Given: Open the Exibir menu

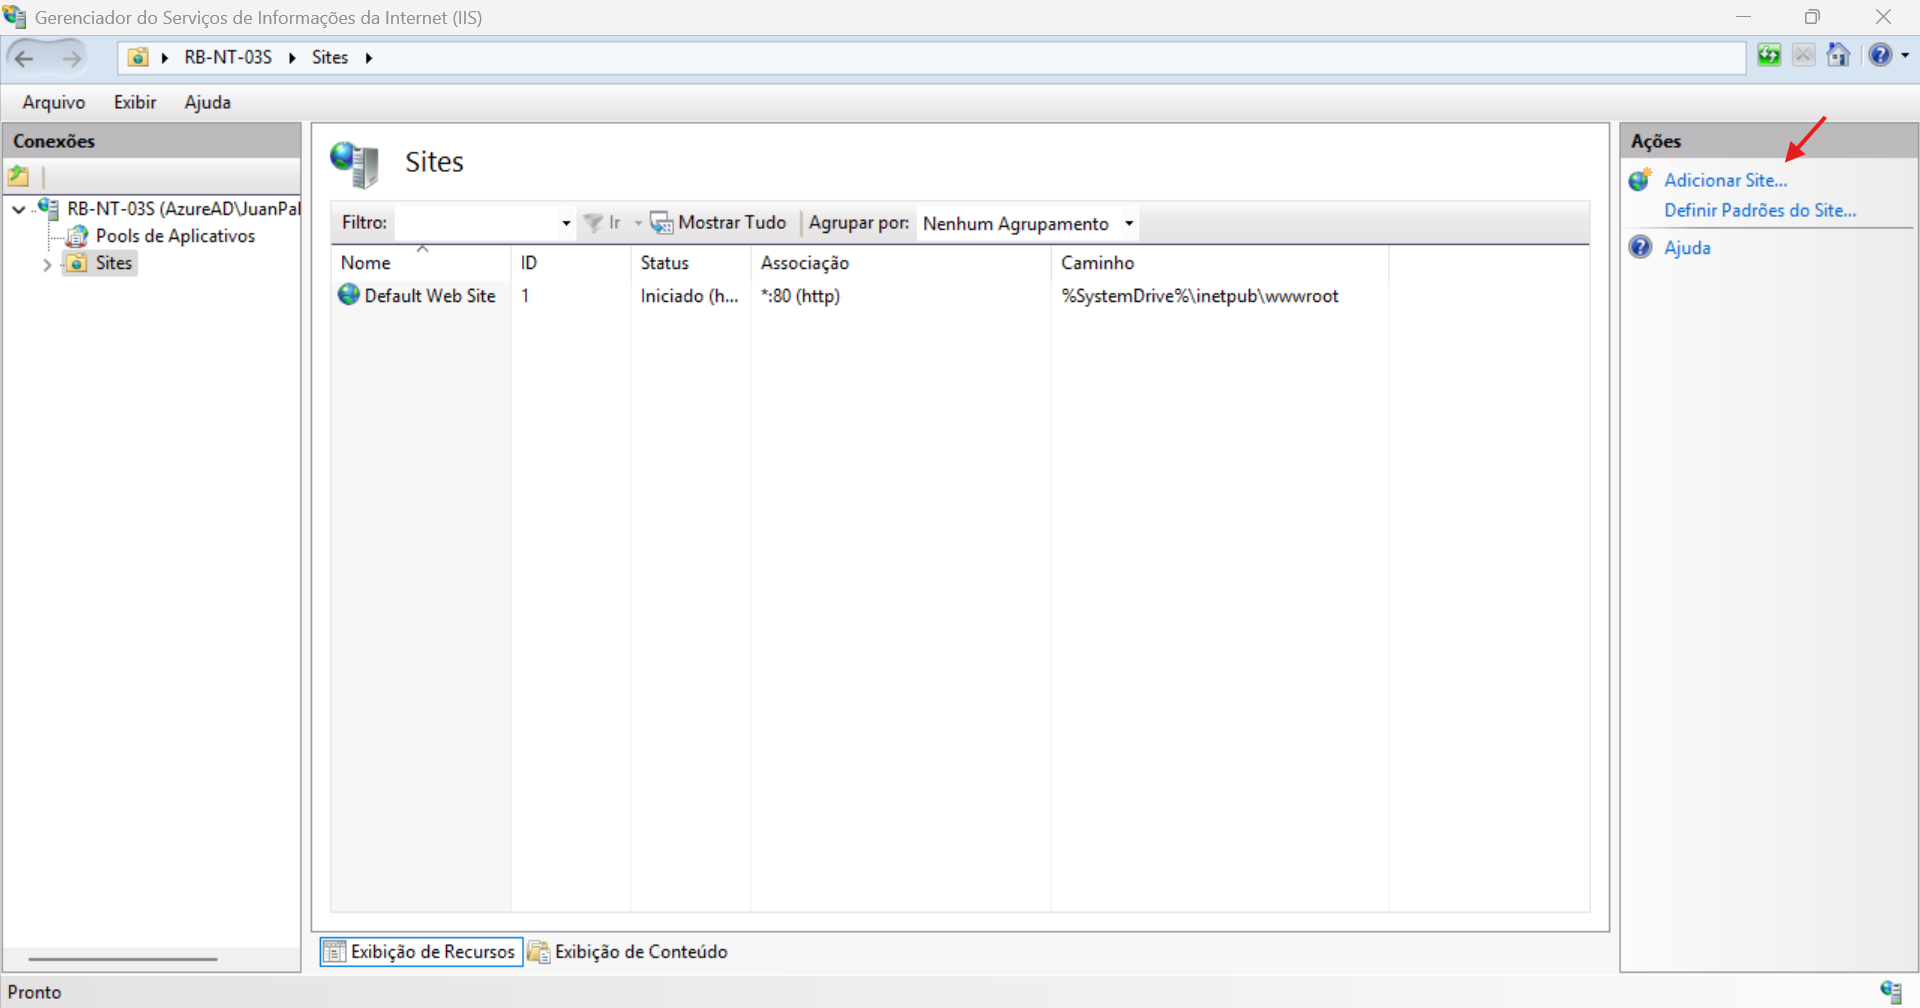Looking at the screenshot, I should pyautogui.click(x=135, y=102).
